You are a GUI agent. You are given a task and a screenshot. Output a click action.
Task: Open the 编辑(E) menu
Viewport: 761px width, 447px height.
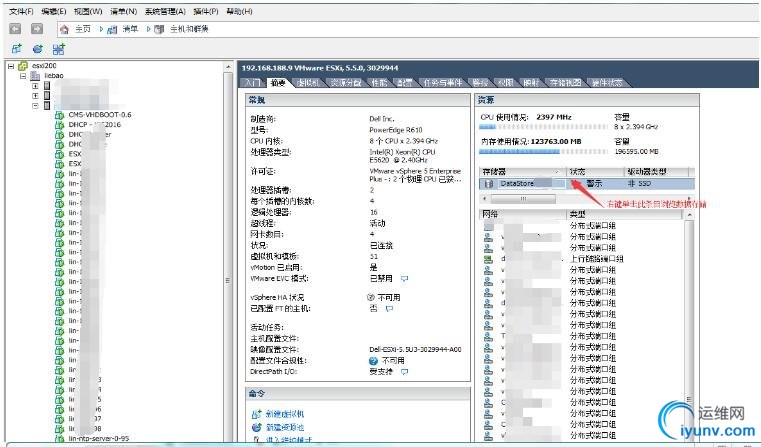pyautogui.click(x=54, y=11)
